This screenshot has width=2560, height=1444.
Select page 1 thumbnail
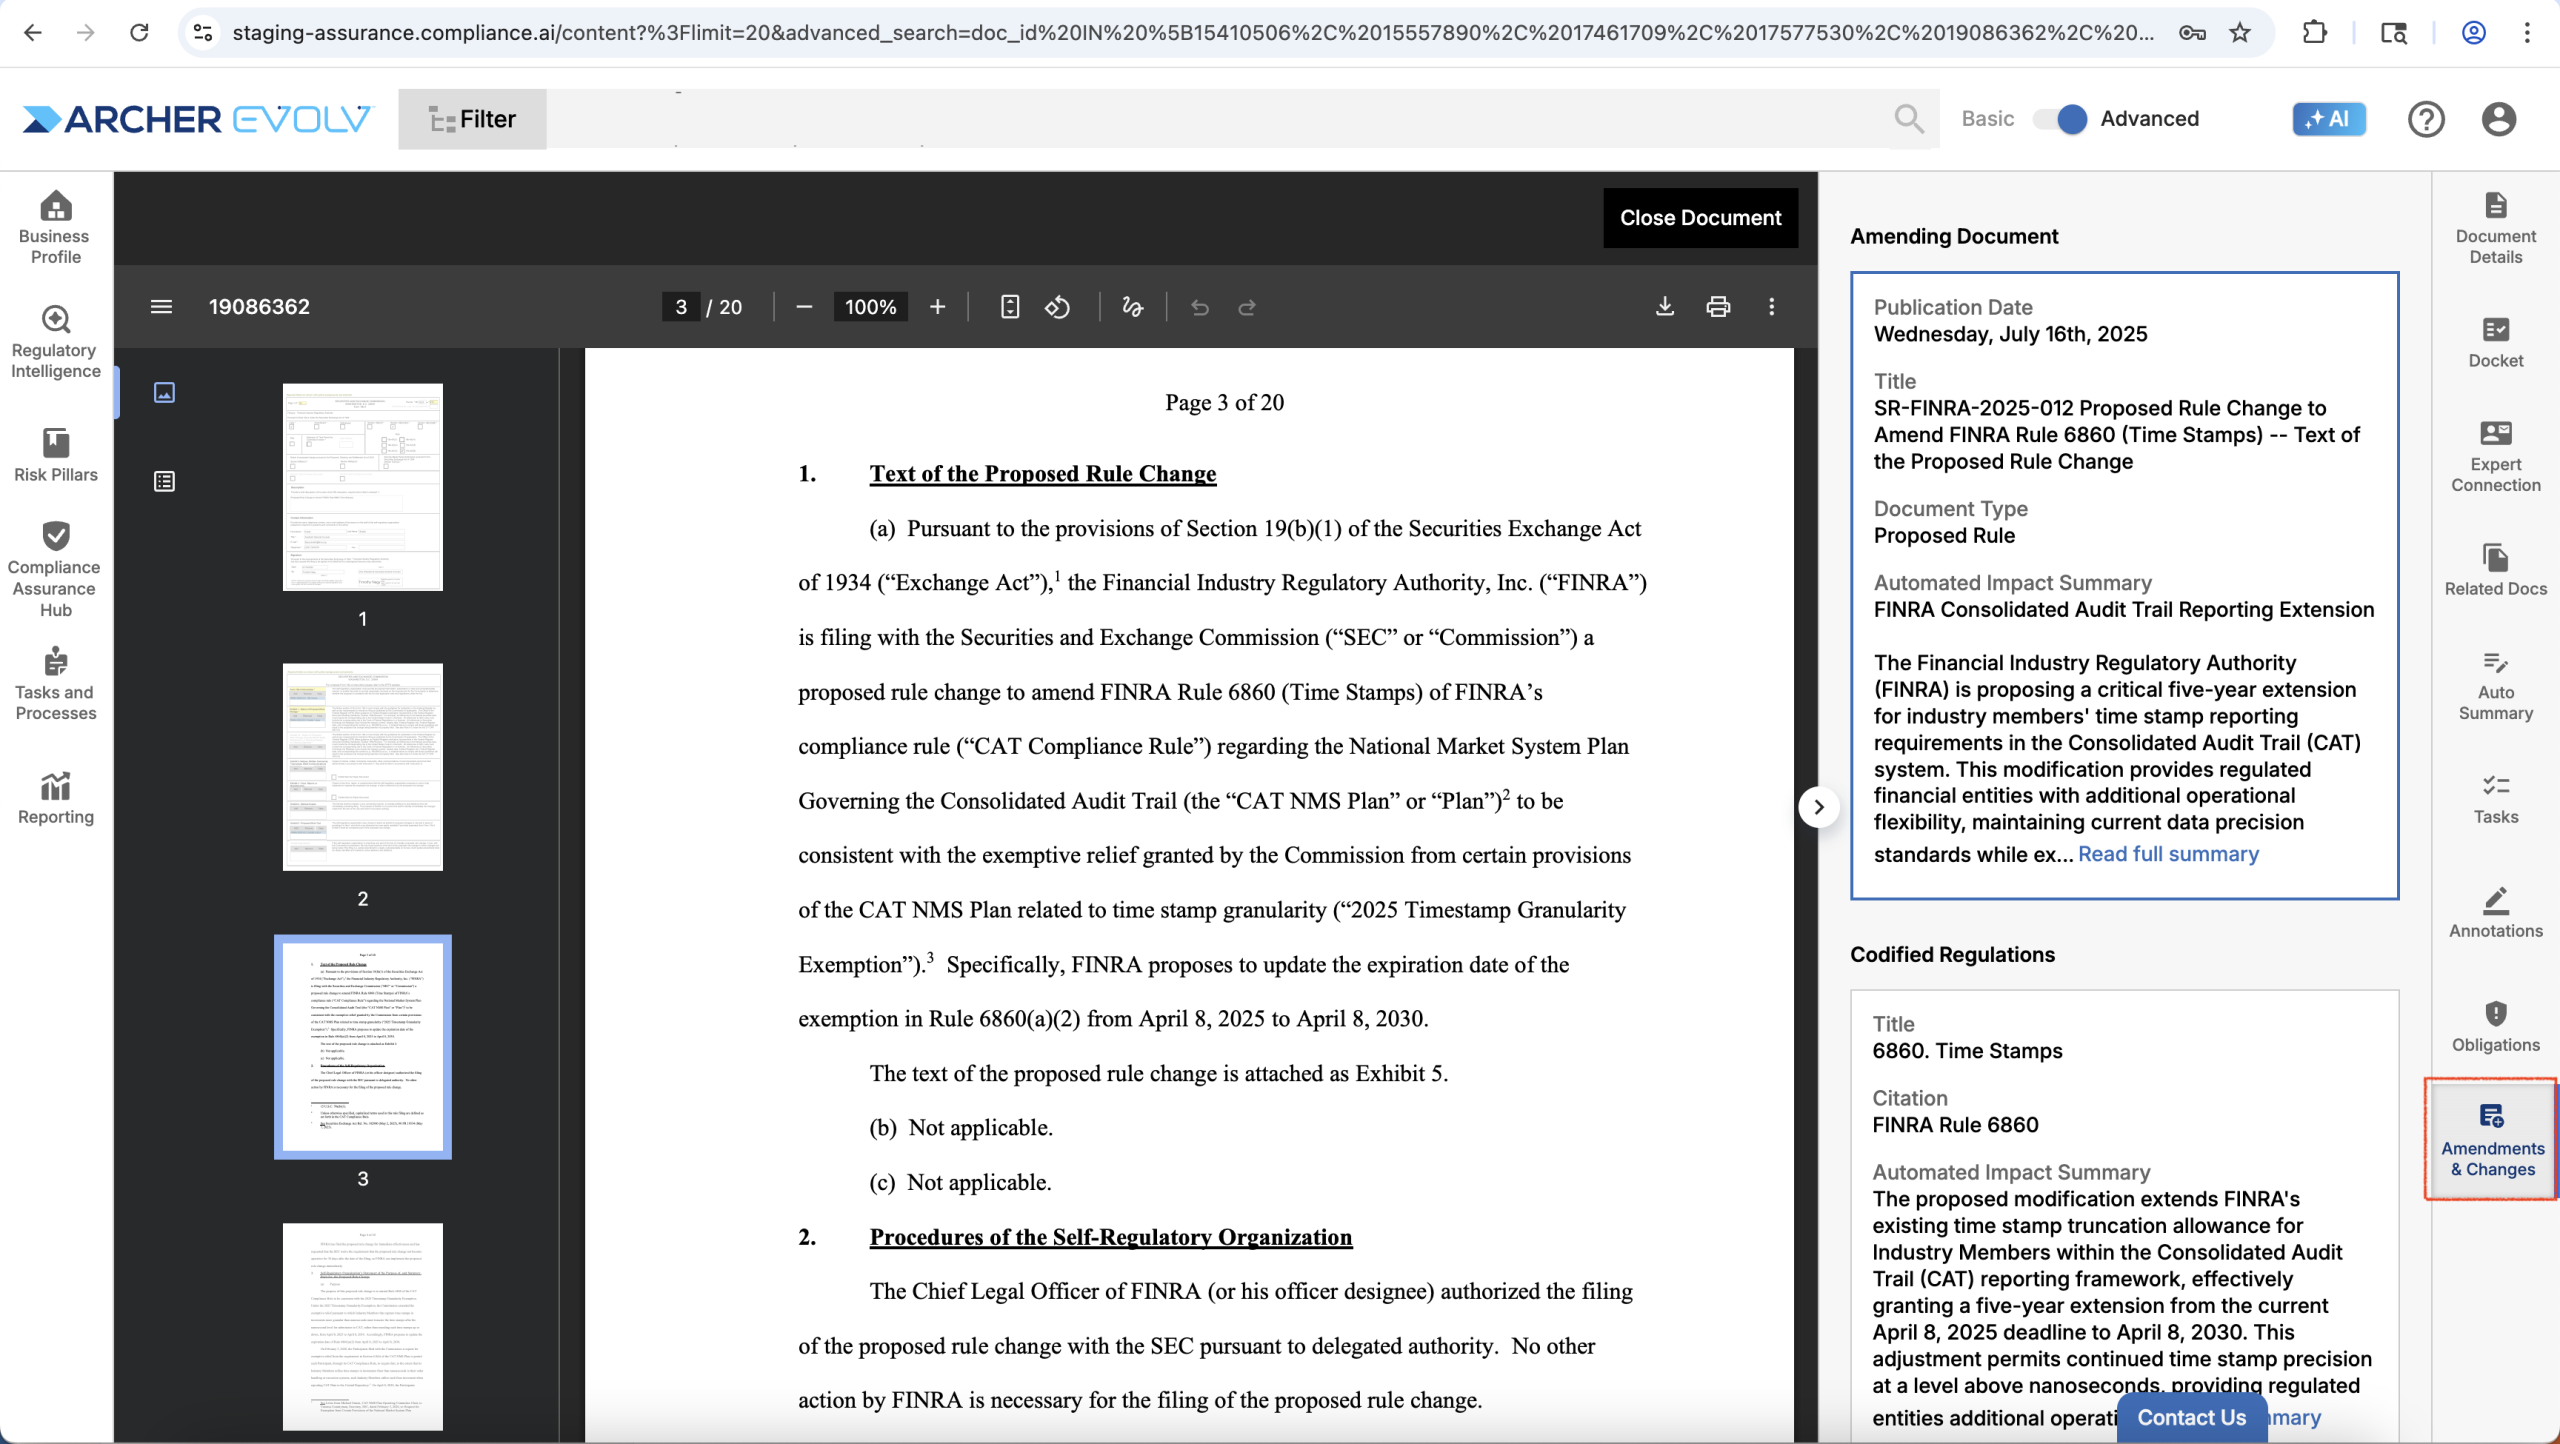point(363,487)
